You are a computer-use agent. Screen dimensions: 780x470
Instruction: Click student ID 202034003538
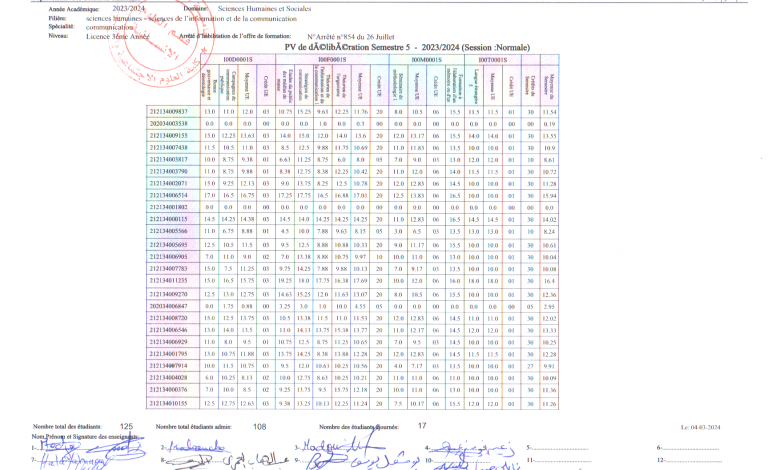(168, 123)
